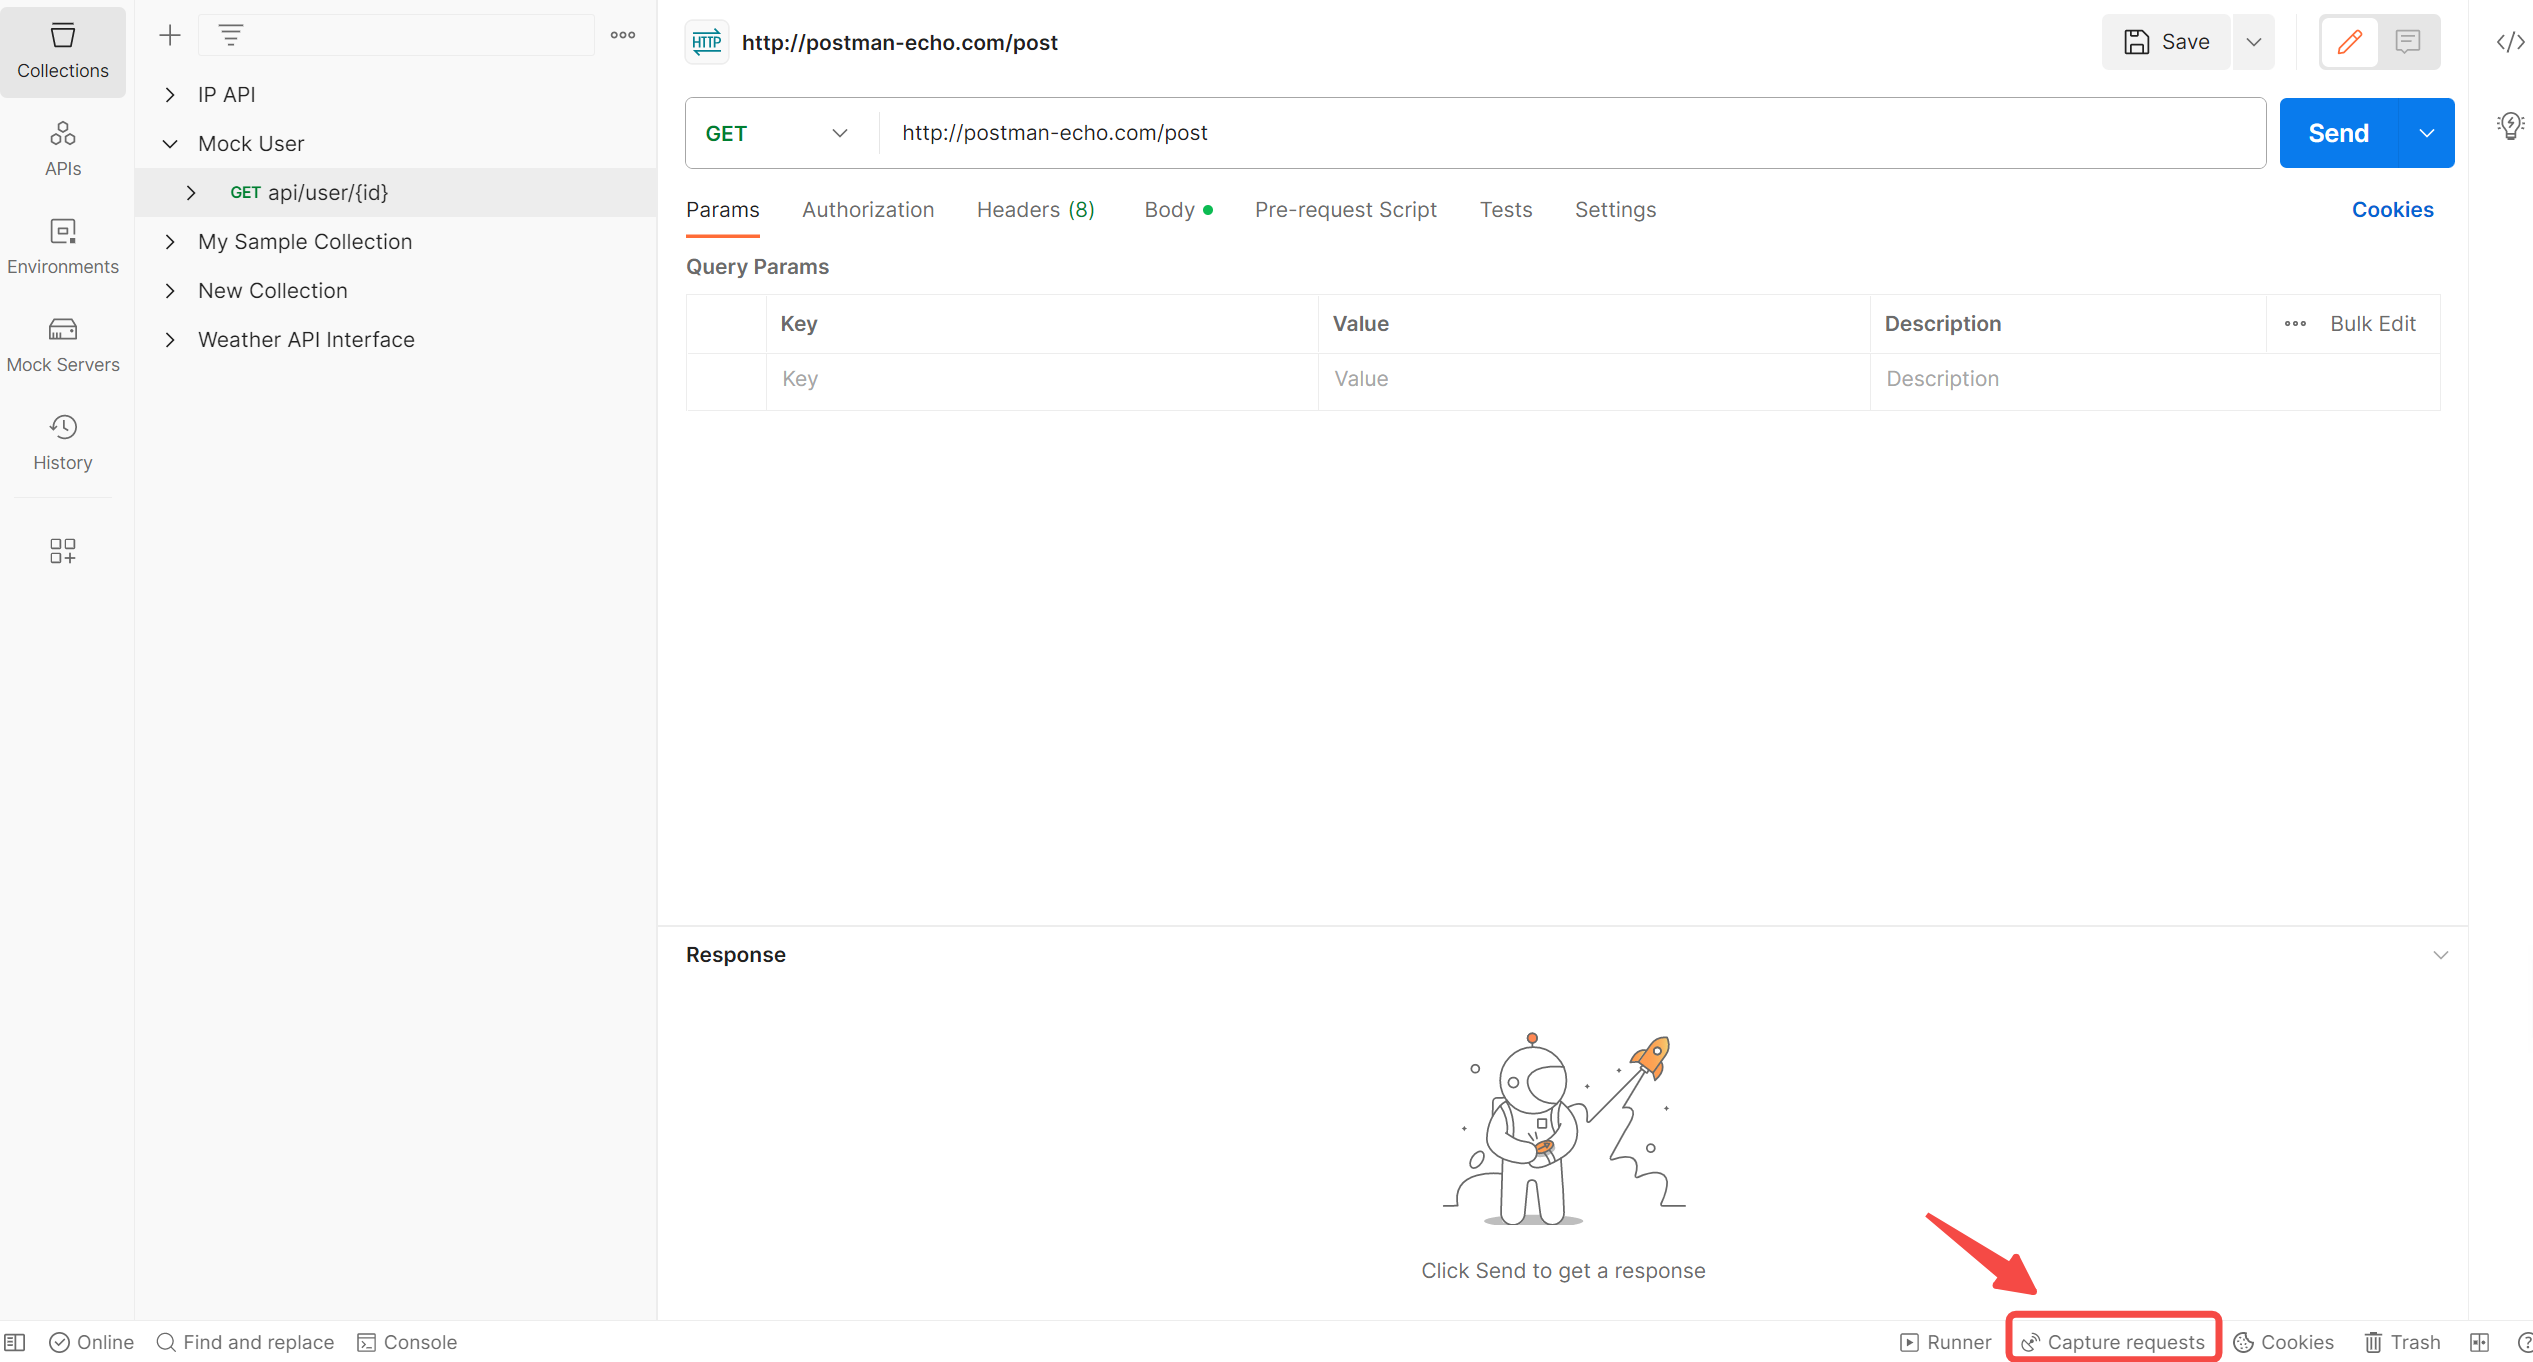Open the three-dot collections options menu
Image resolution: width=2533 pixels, height=1362 pixels.
click(x=623, y=35)
